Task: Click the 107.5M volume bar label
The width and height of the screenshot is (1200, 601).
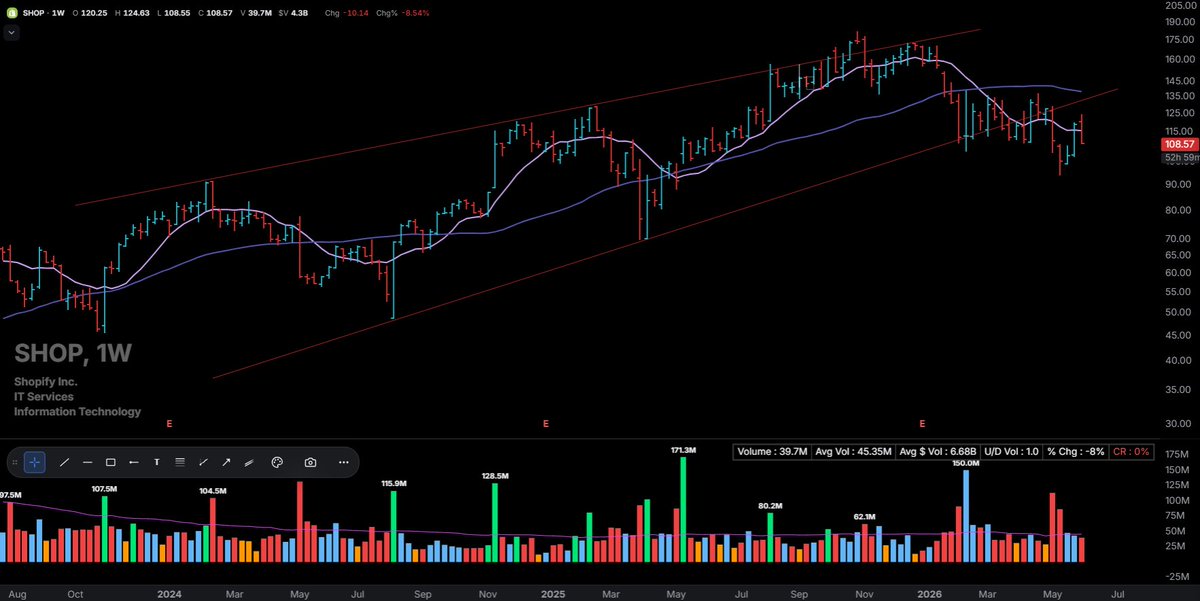Action: [104, 489]
